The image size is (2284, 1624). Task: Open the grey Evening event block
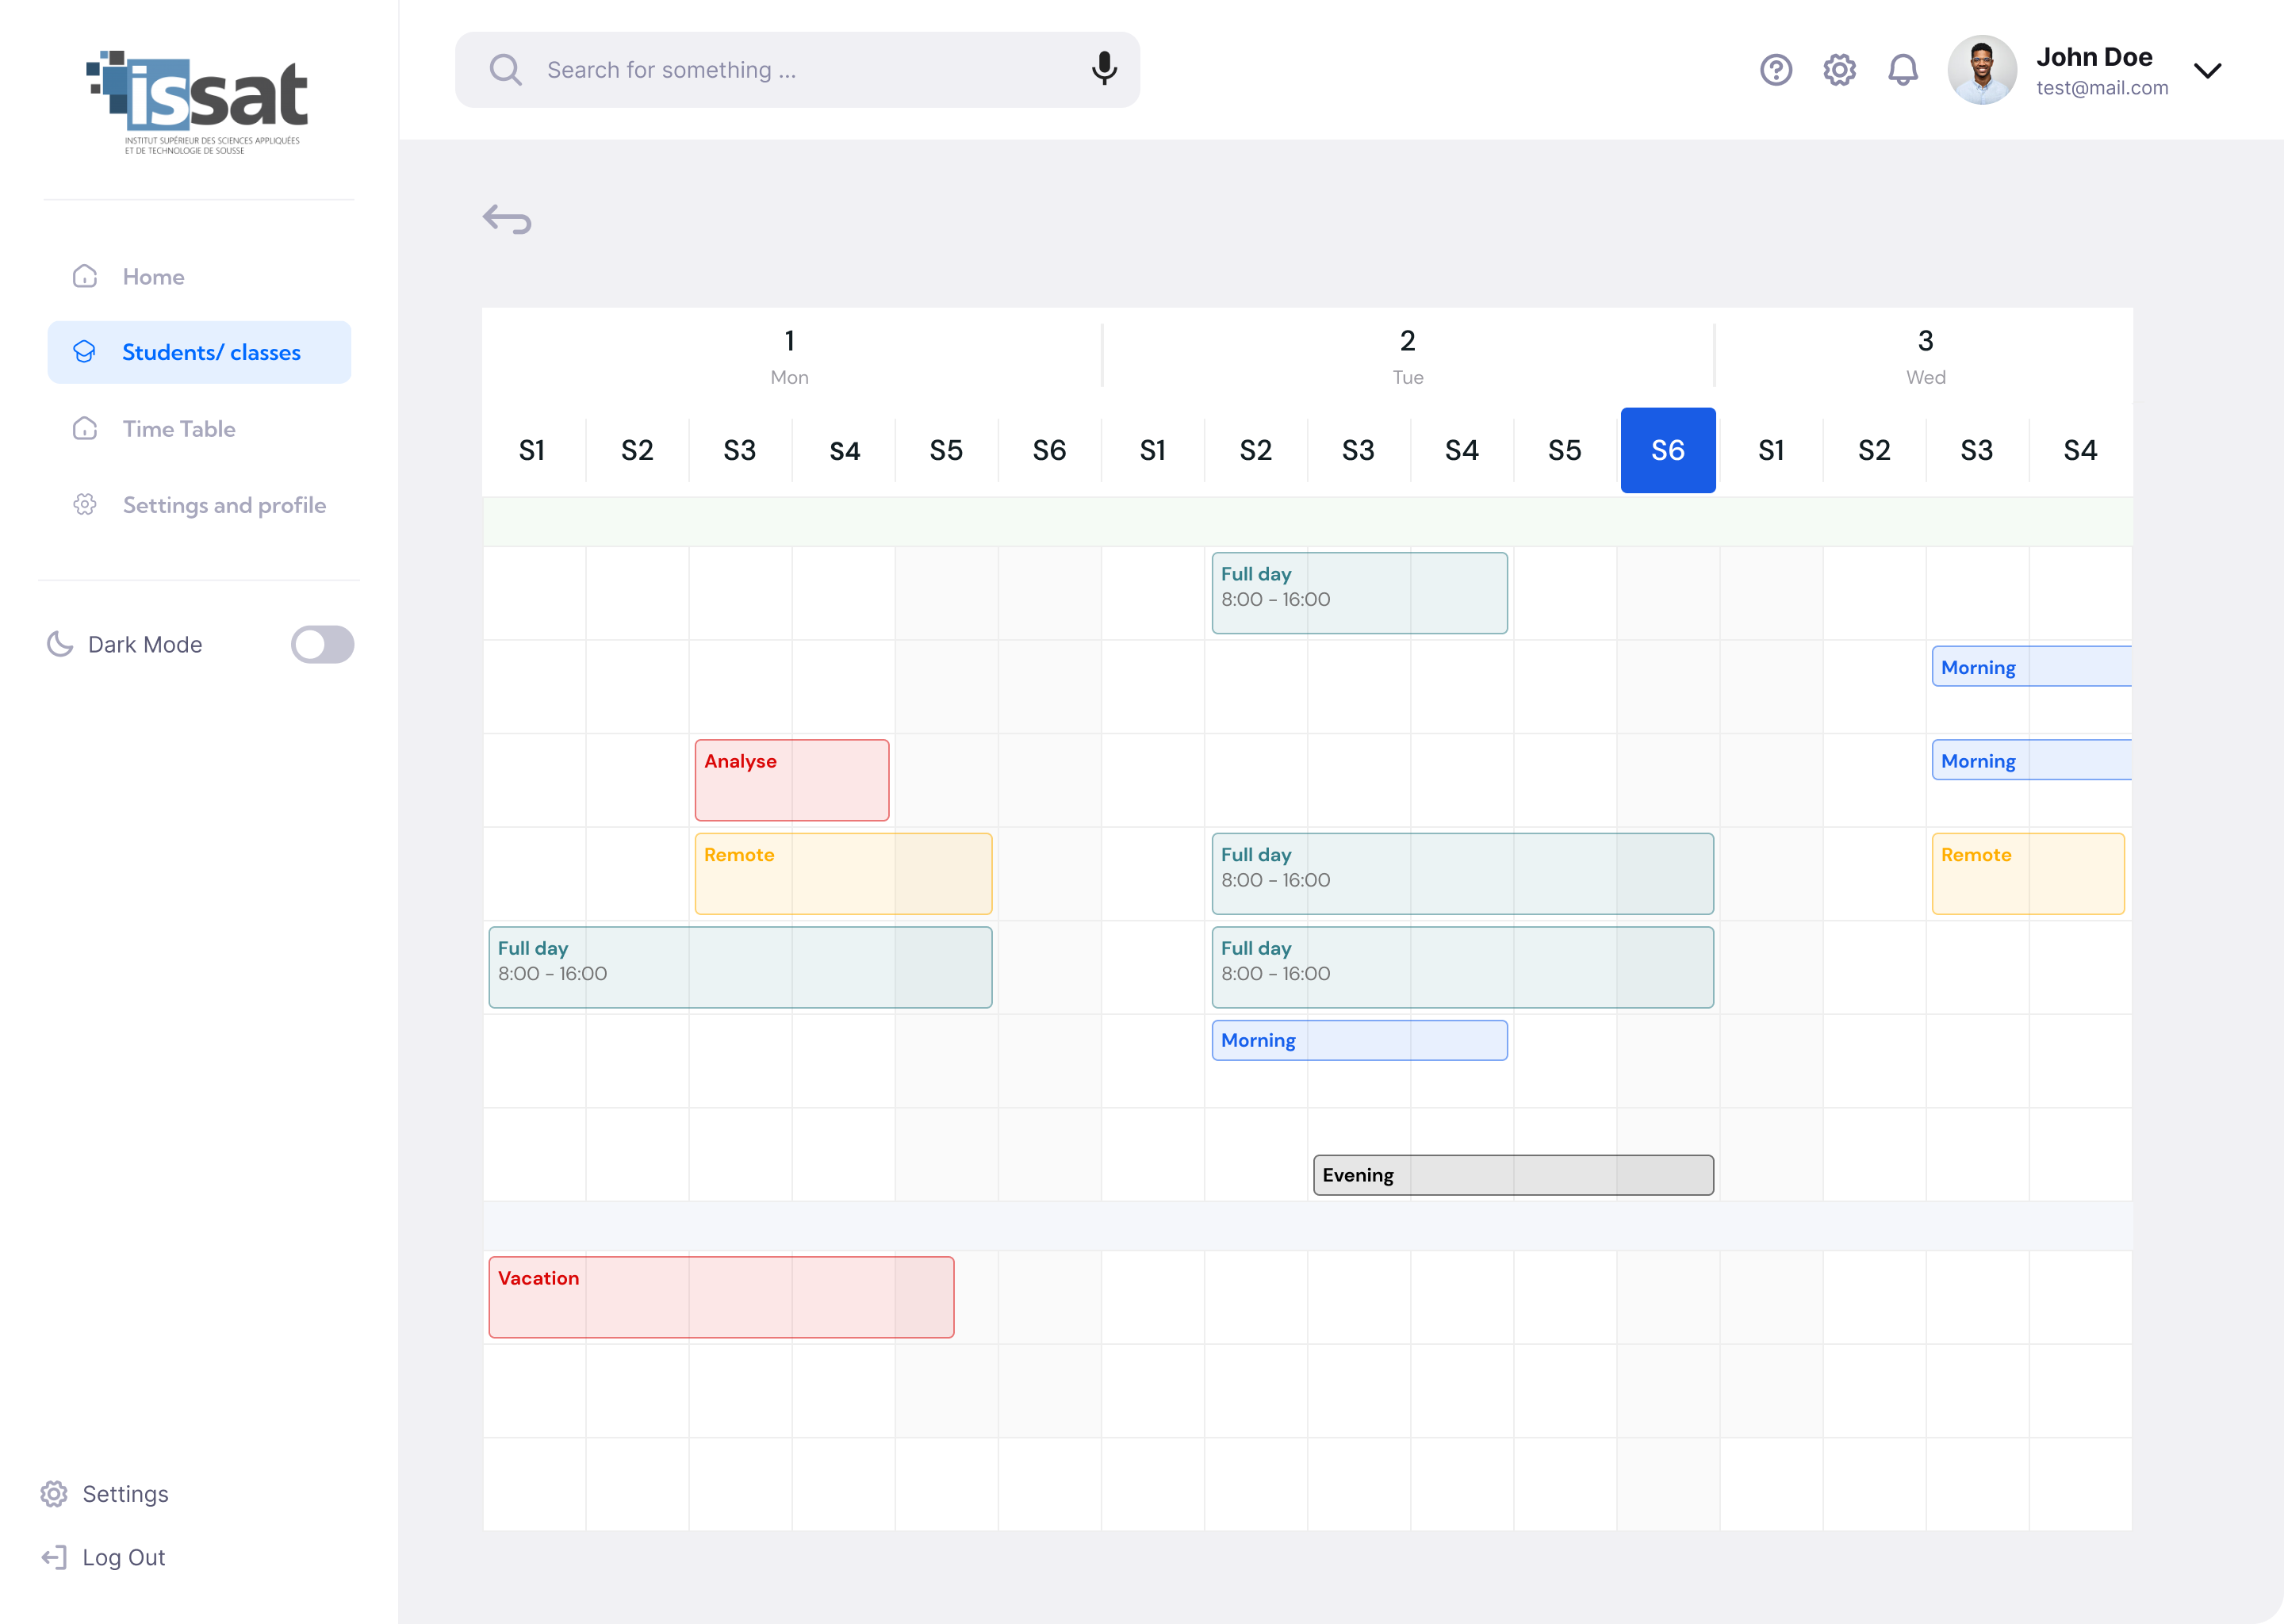pyautogui.click(x=1513, y=1175)
